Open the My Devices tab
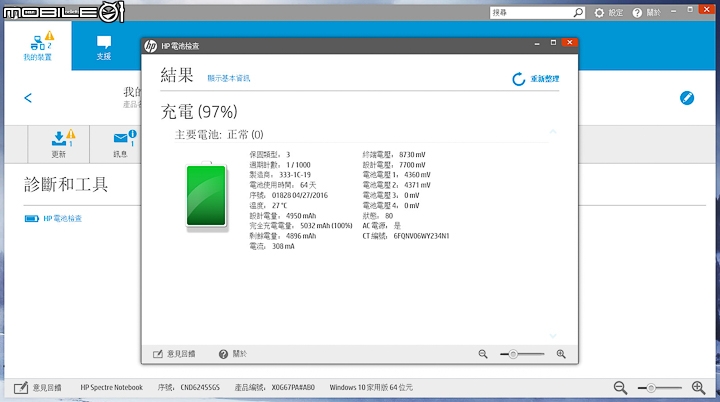The height and width of the screenshot is (402, 720). (38, 45)
